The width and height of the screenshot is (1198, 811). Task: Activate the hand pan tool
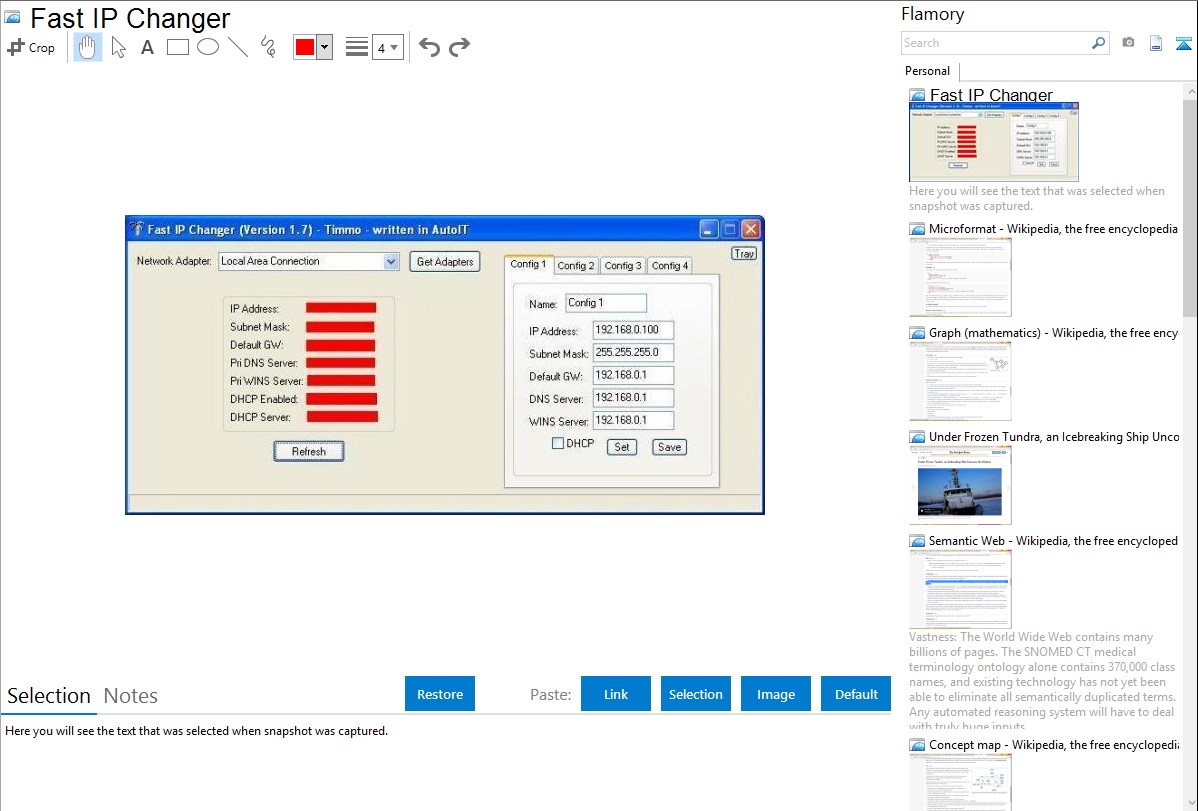coord(87,47)
